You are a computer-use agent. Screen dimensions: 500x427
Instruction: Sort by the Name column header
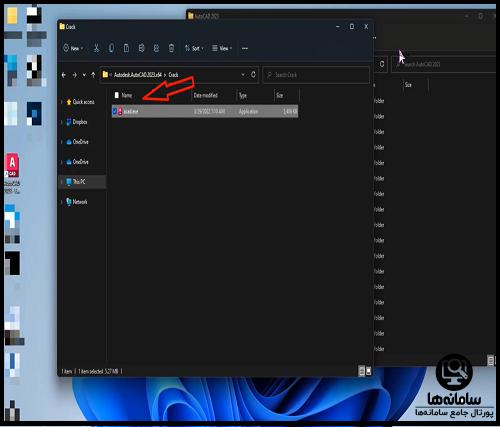click(127, 95)
